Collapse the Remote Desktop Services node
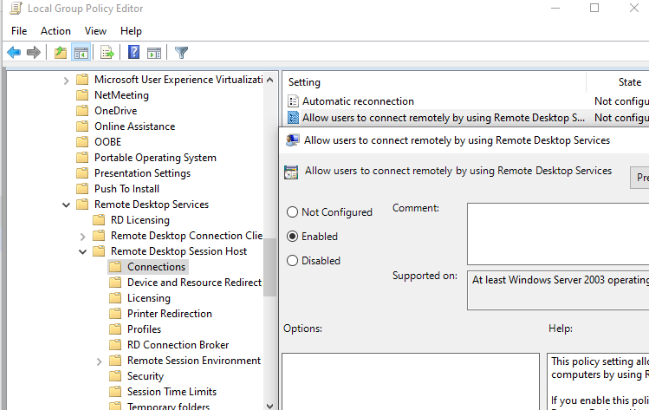This screenshot has height=419, width=657. [66, 205]
